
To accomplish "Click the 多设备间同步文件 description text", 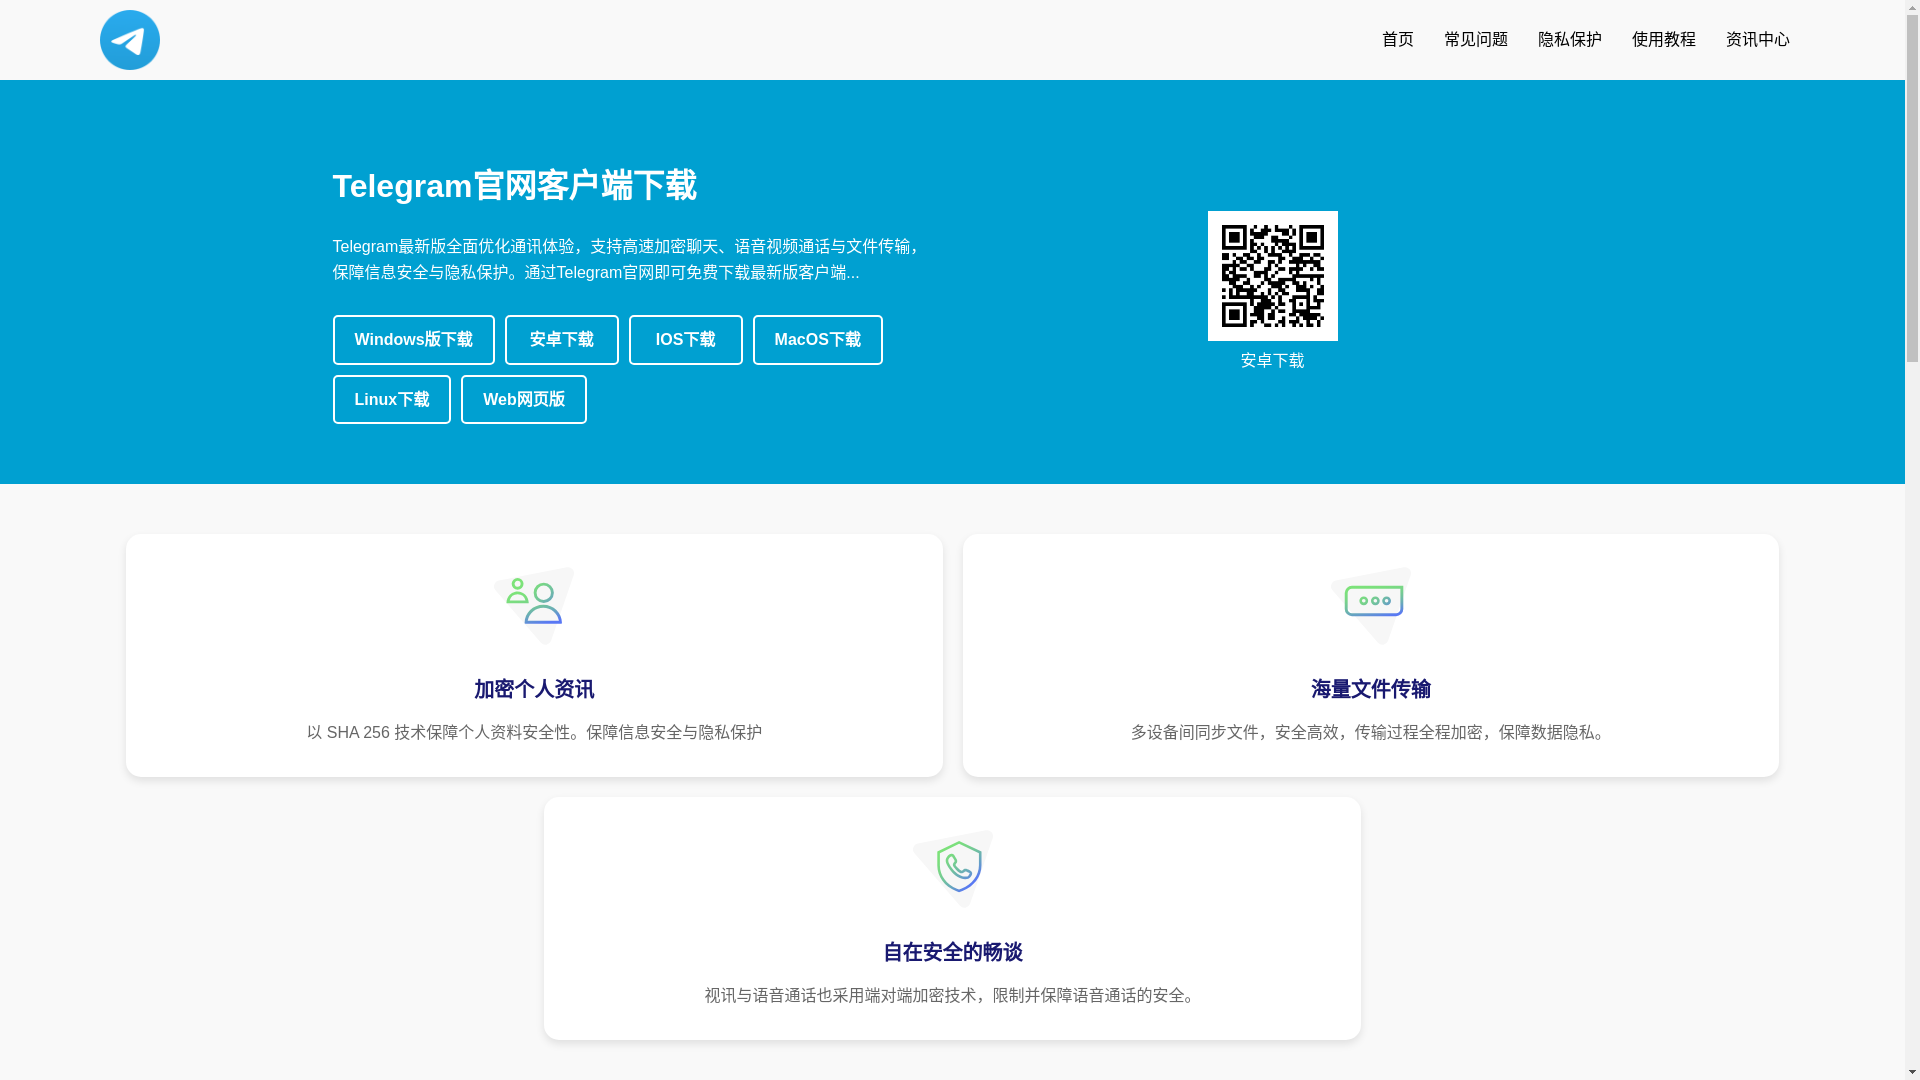I will pos(1371,733).
